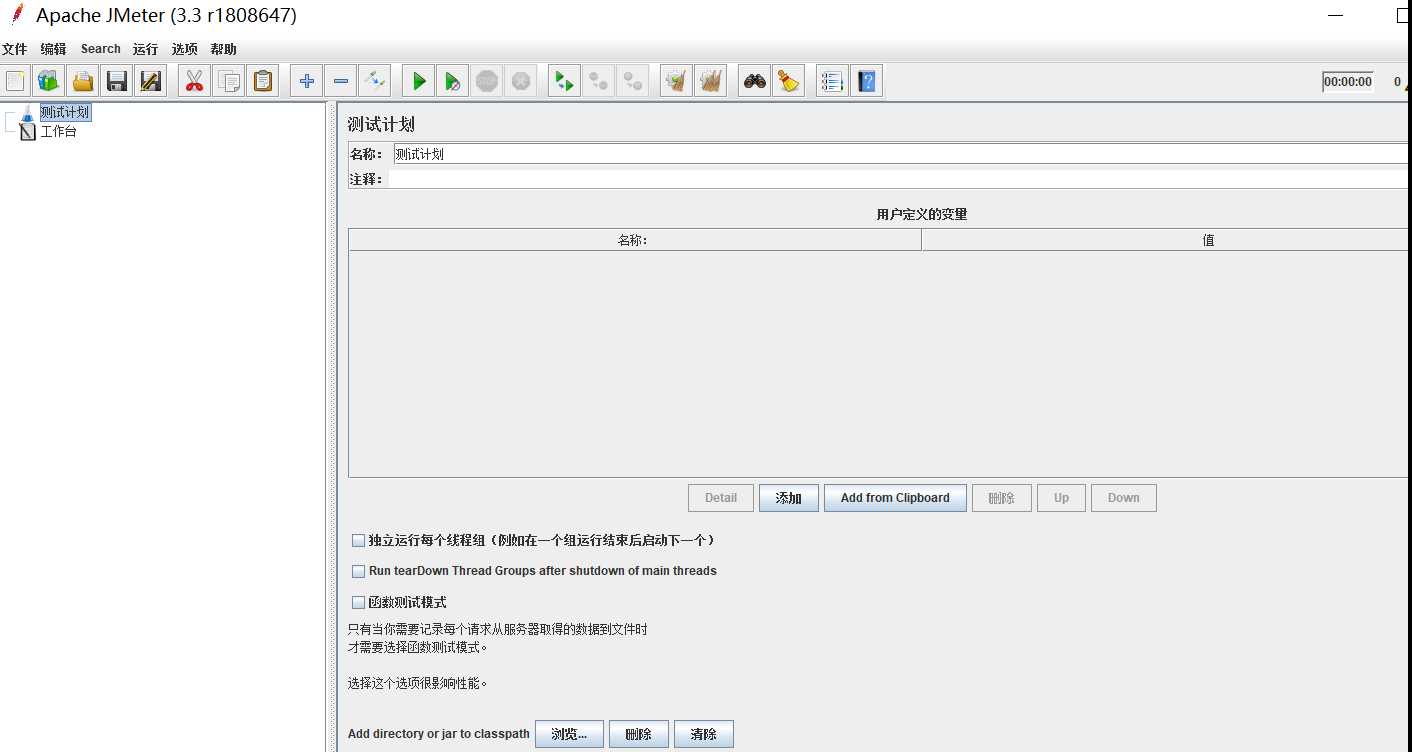Collapse all nodes with minus icon

[341, 81]
